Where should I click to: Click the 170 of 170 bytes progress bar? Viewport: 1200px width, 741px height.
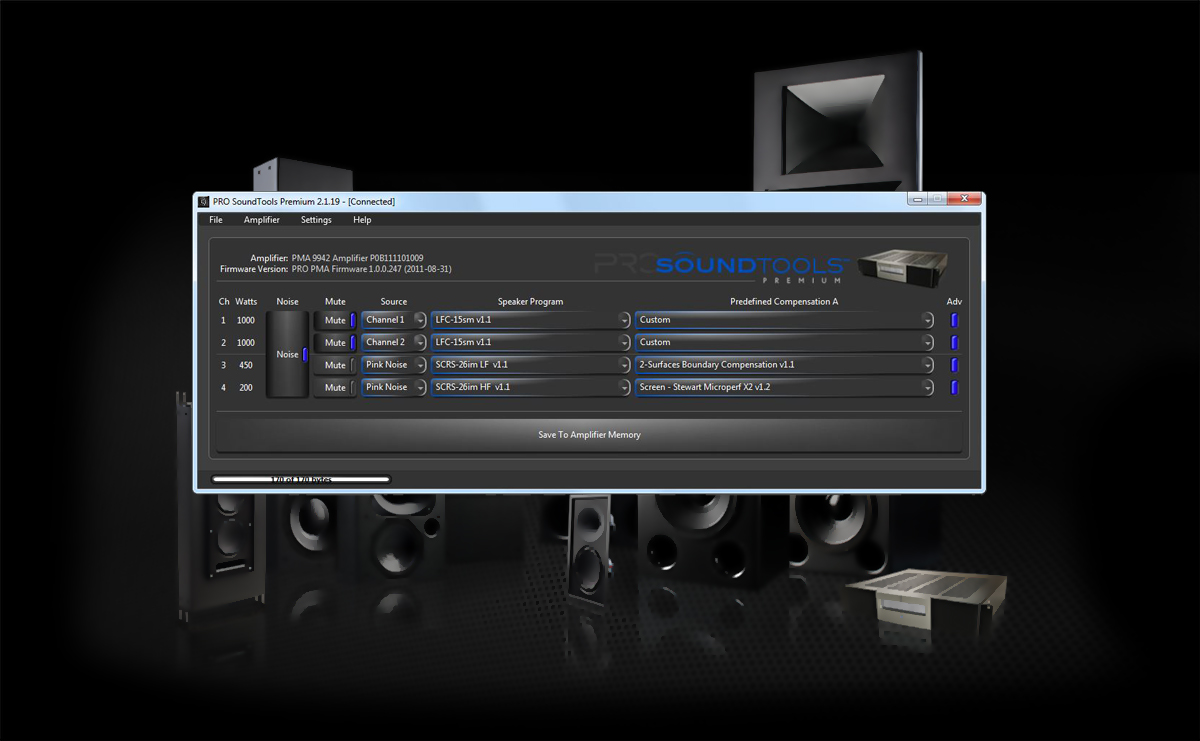[x=300, y=478]
